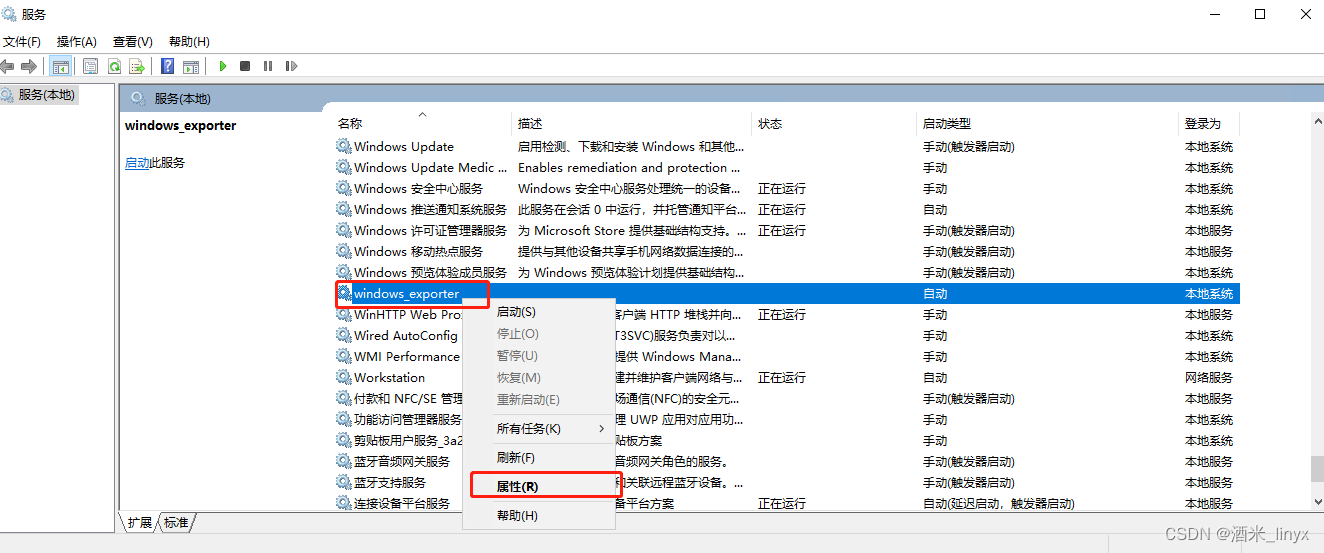Click the Stop service square icon
This screenshot has height=553, width=1324.
coord(245,66)
